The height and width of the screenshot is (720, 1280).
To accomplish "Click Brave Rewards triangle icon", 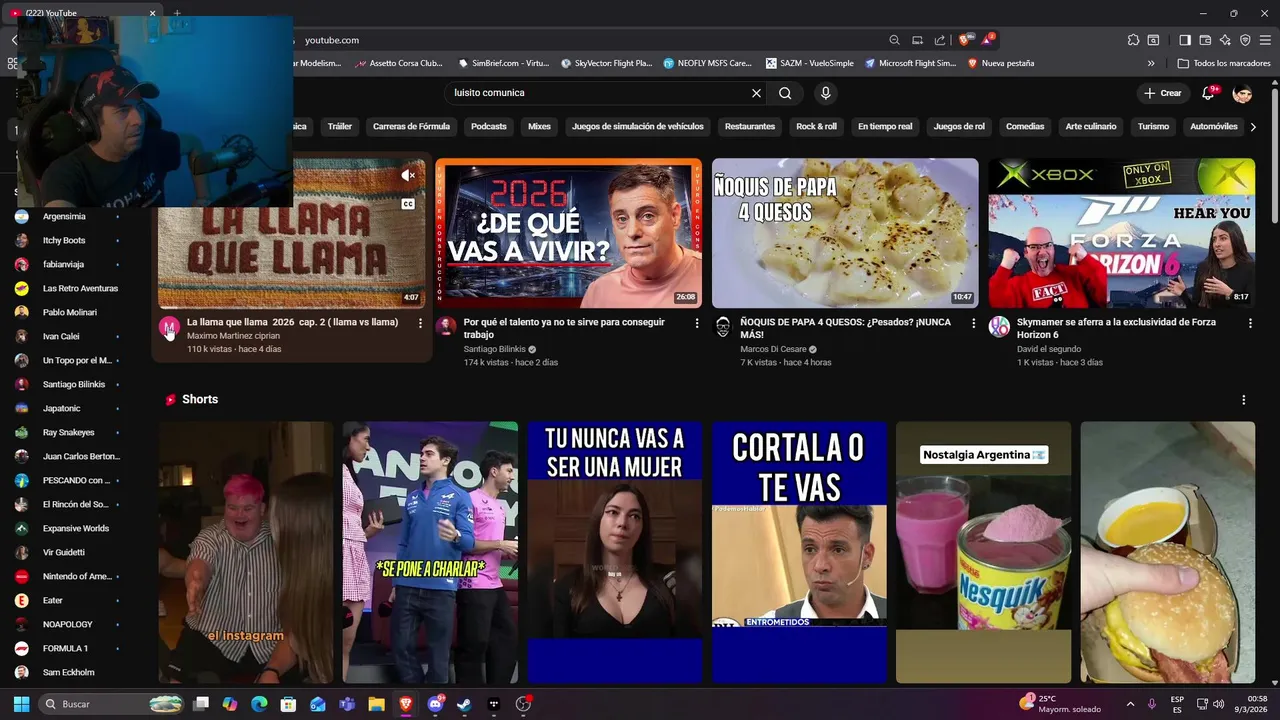I will (x=988, y=40).
